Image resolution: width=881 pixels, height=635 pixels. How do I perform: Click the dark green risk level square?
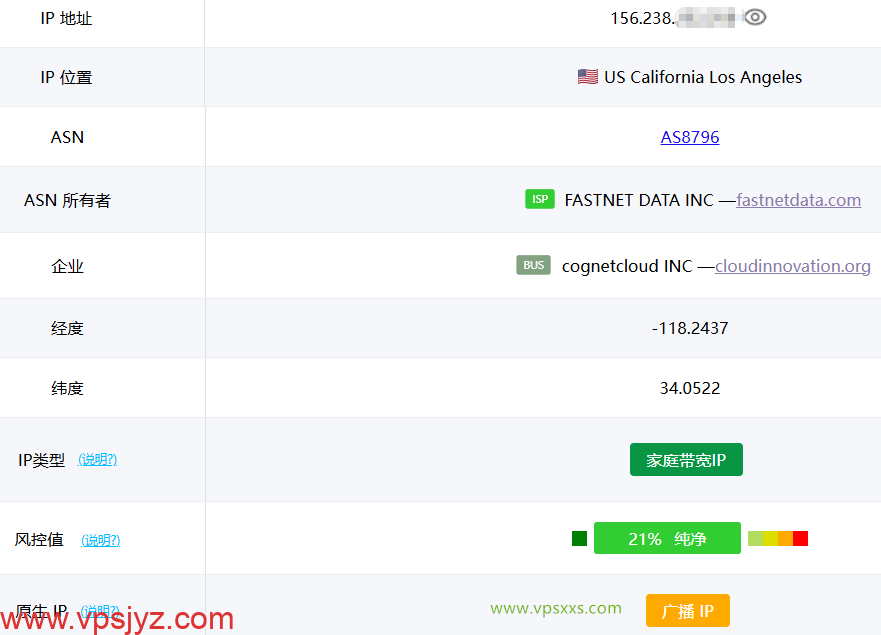[x=579, y=538]
